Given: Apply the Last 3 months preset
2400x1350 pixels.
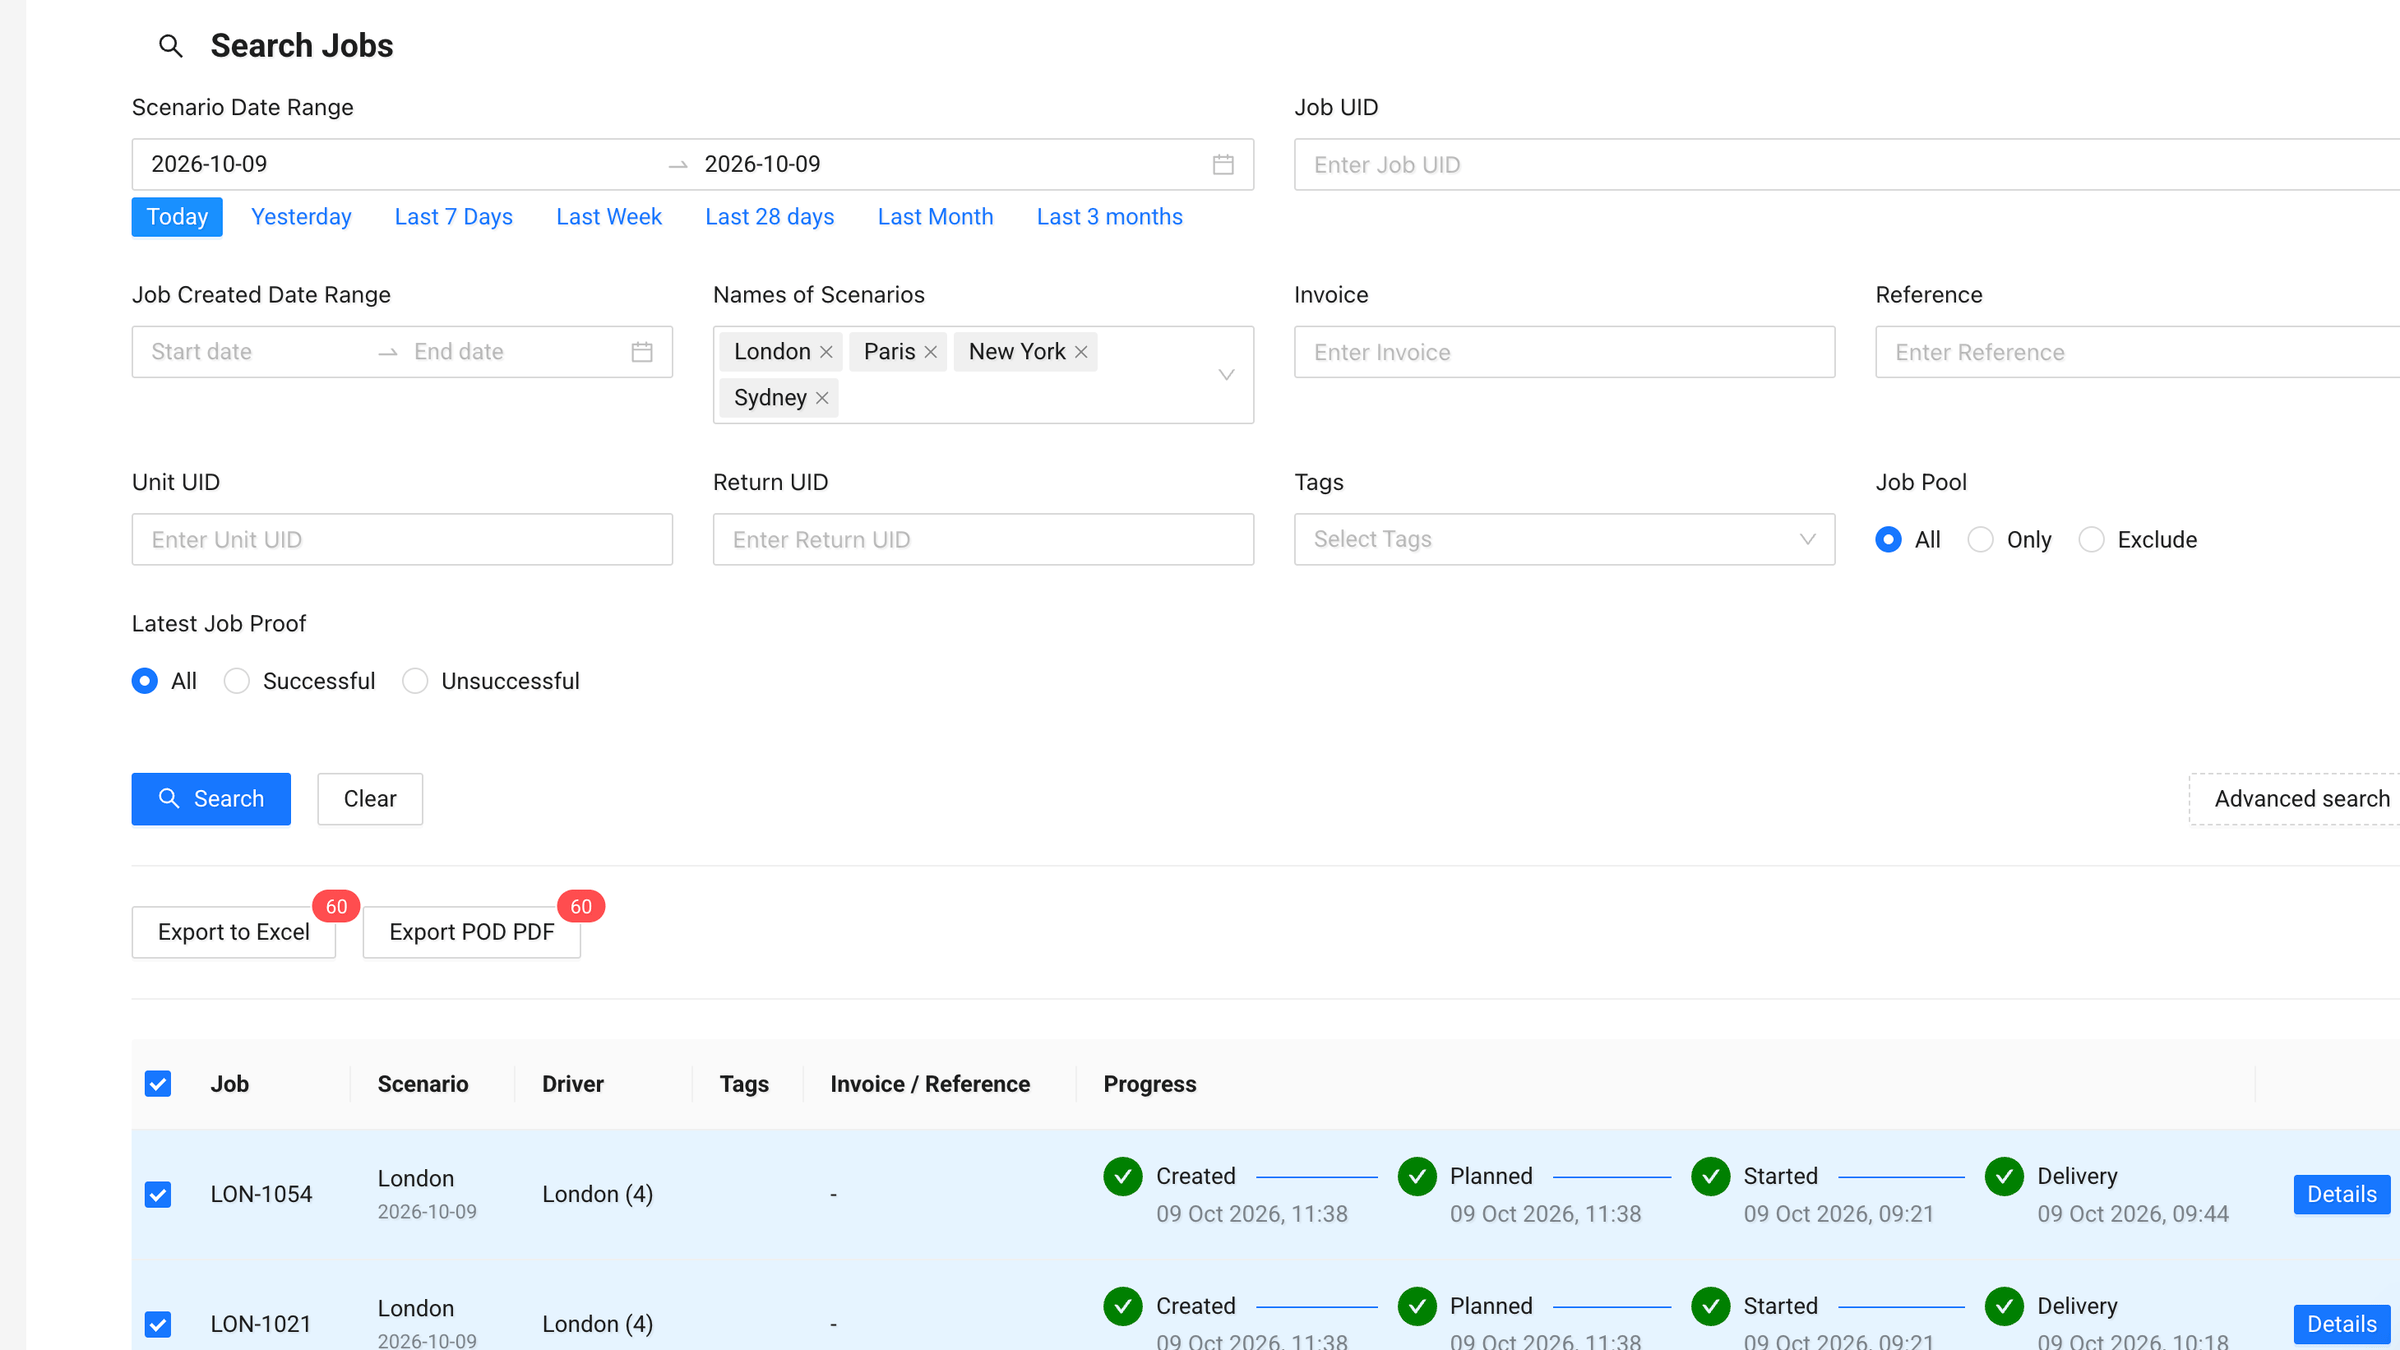Looking at the screenshot, I should [x=1109, y=217].
